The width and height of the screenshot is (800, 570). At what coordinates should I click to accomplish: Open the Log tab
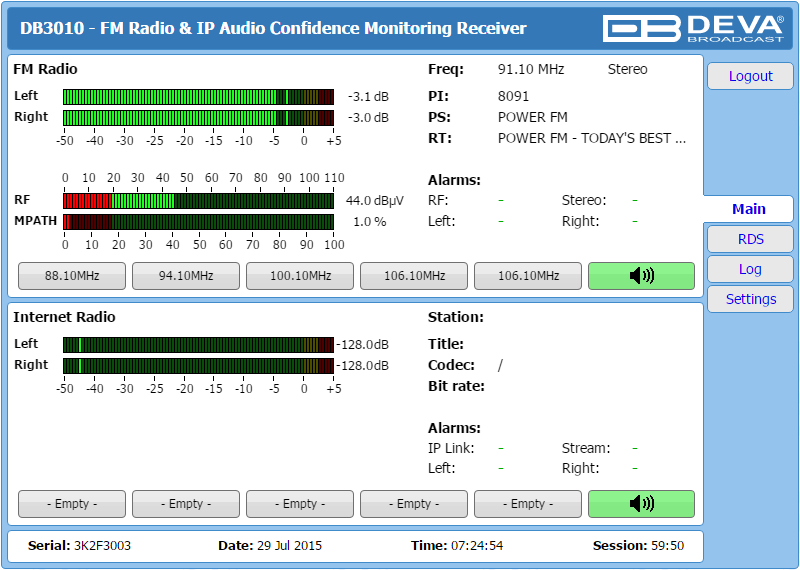(x=750, y=269)
